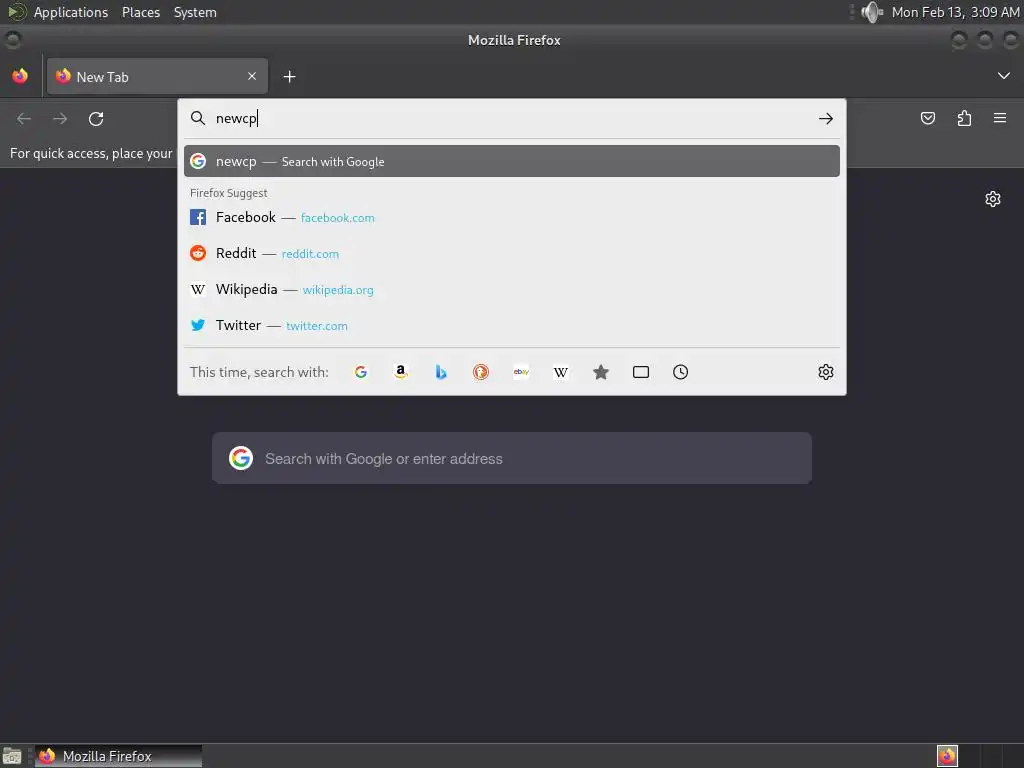
Task: Select the Reddit suggestion row
Action: pos(511,253)
